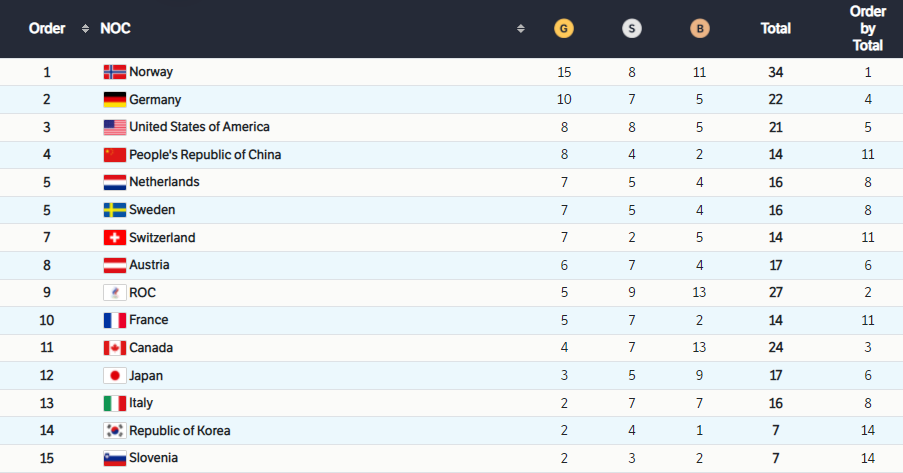Image resolution: width=903 pixels, height=473 pixels.
Task: Select the Netherlands country name
Action: [164, 182]
